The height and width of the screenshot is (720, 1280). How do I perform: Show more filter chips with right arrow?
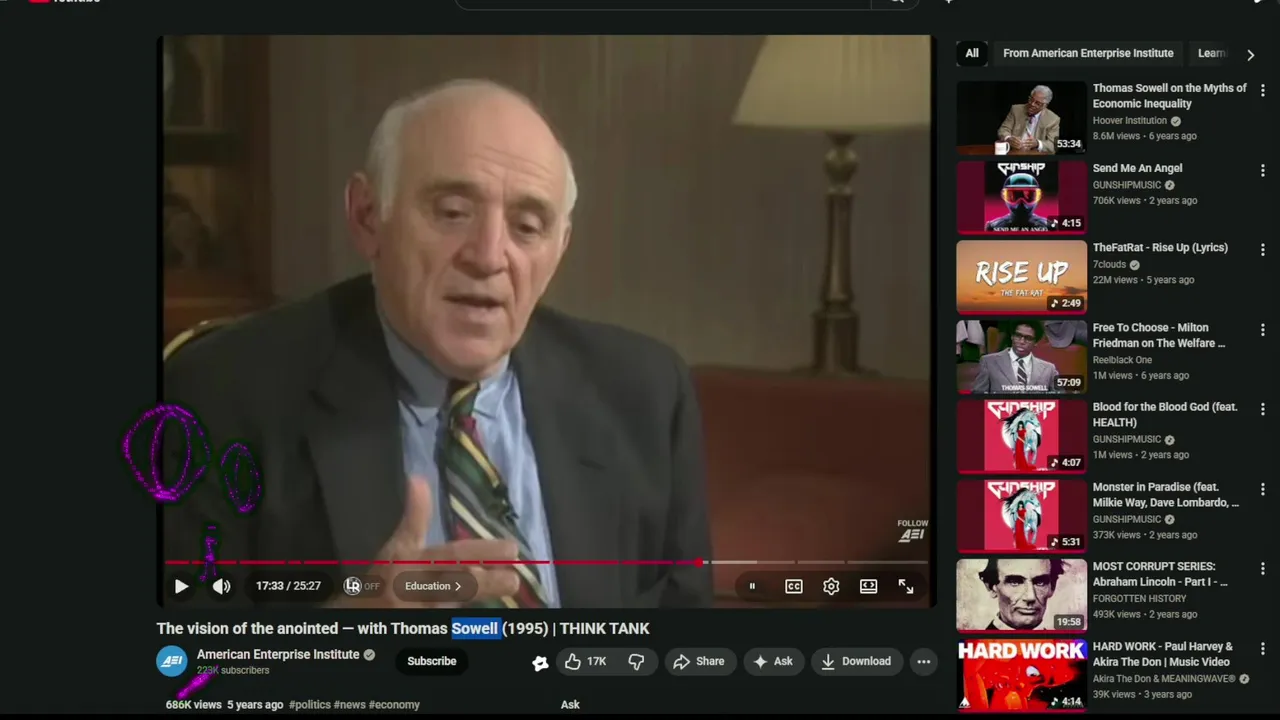1250,54
